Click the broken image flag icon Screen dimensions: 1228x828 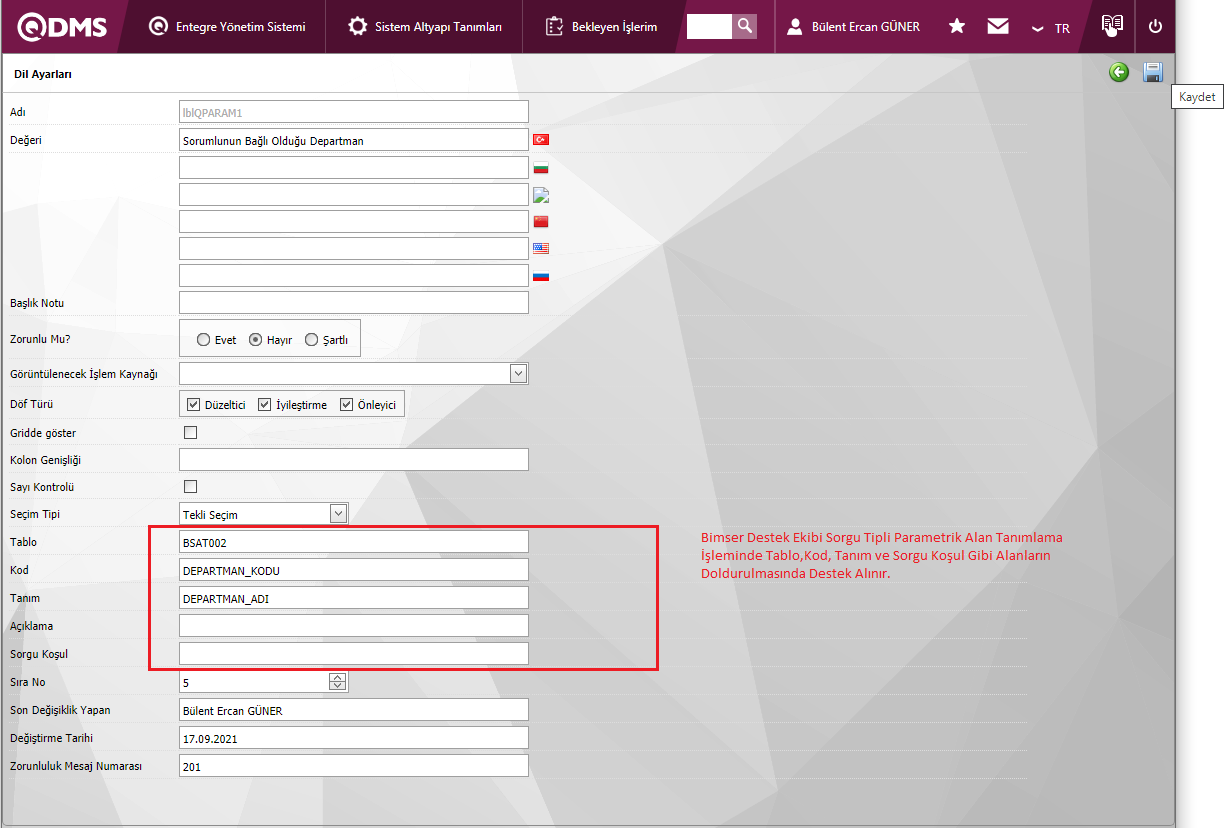coord(541,194)
